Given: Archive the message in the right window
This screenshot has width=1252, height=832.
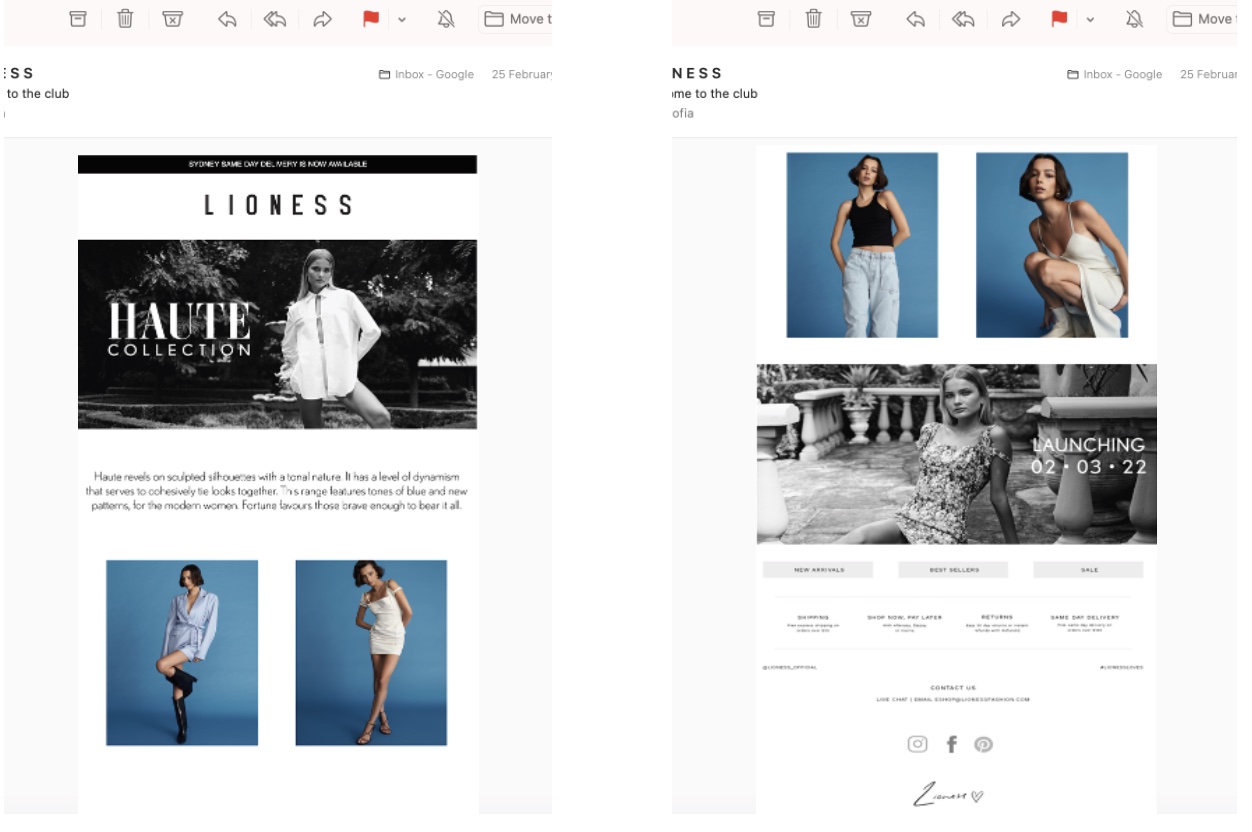Looking at the screenshot, I should 766,18.
